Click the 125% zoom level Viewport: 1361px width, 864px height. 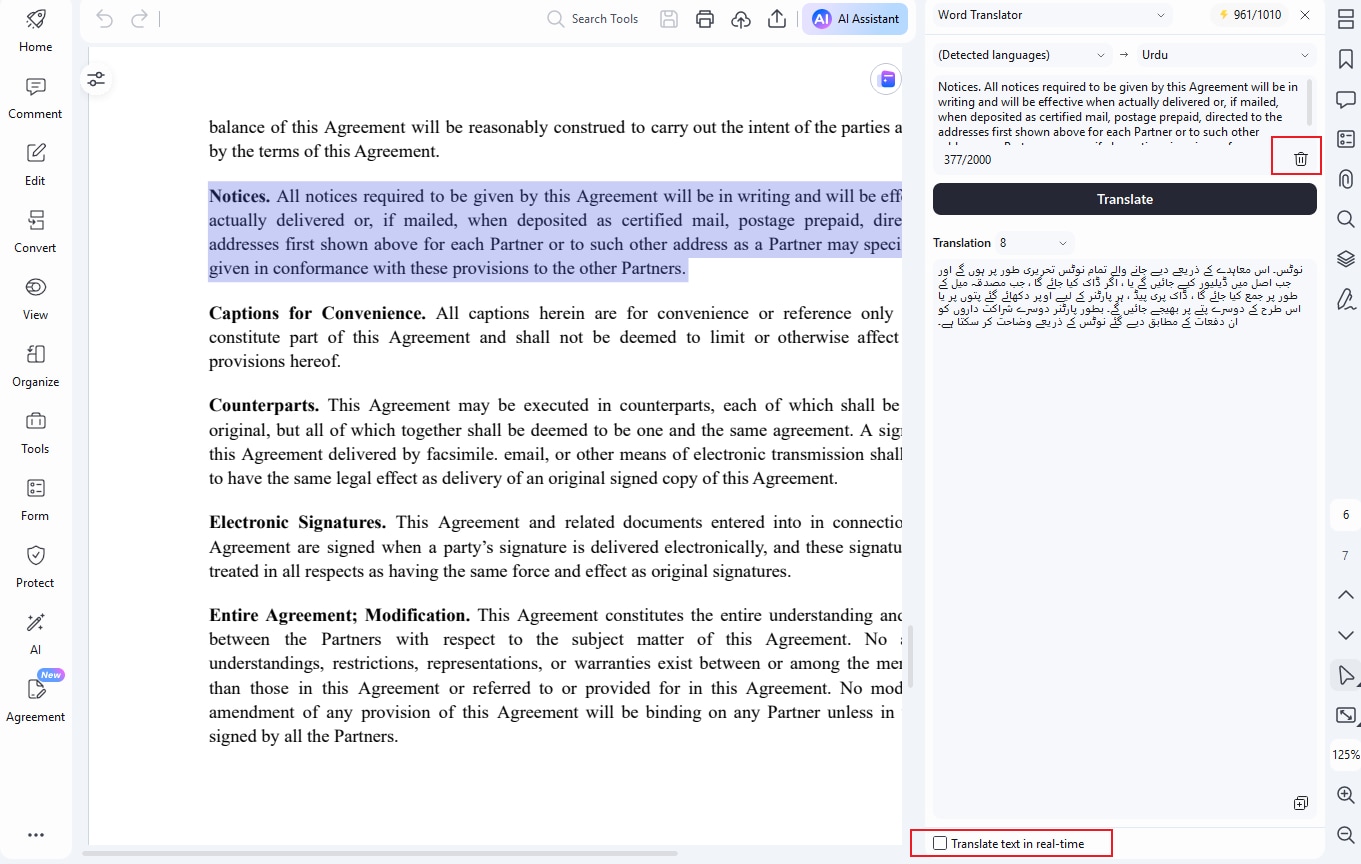pos(1346,755)
